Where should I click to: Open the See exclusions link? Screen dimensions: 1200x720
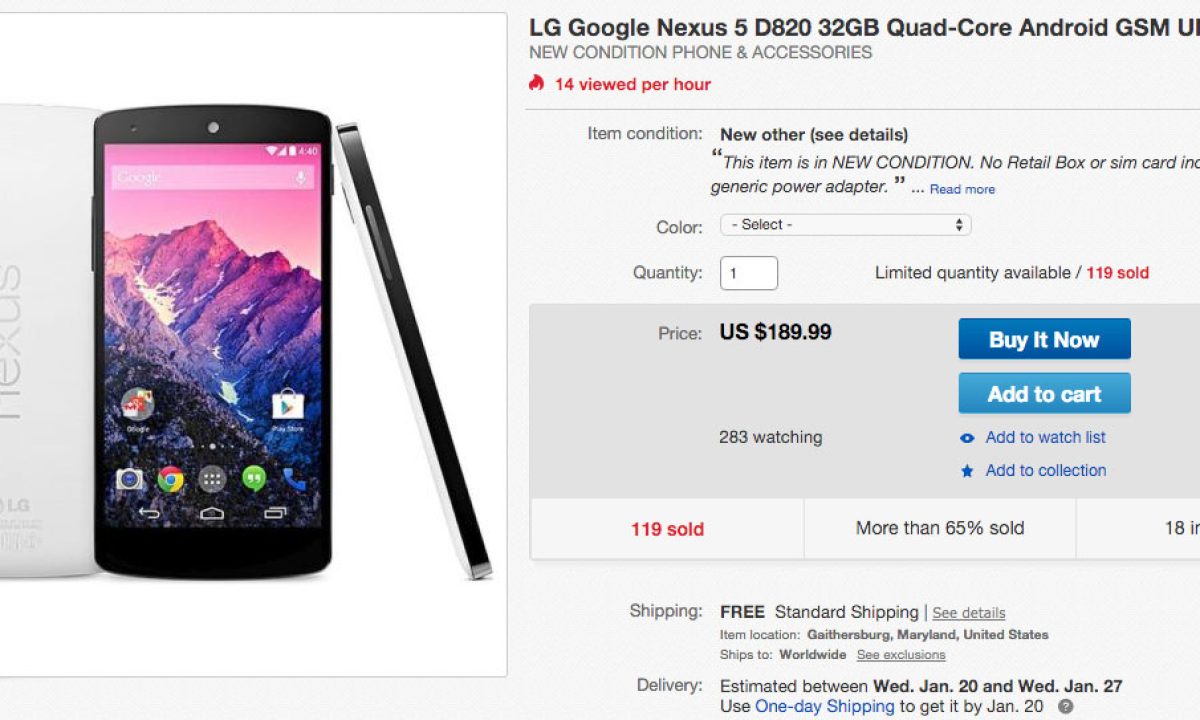click(x=900, y=655)
